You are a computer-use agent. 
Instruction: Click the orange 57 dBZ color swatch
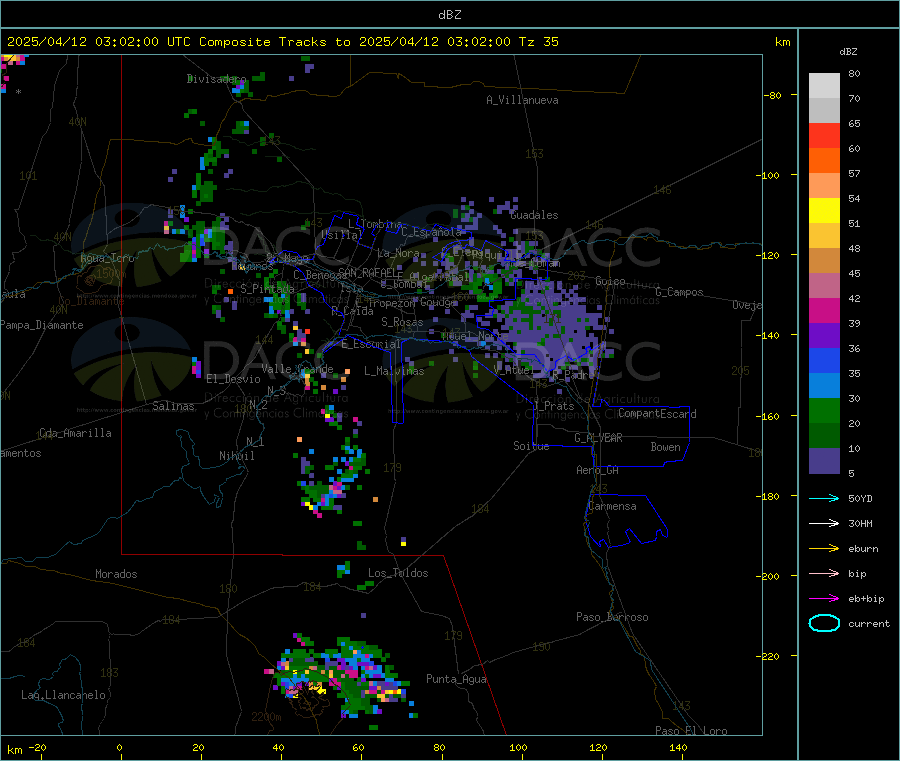pos(824,161)
